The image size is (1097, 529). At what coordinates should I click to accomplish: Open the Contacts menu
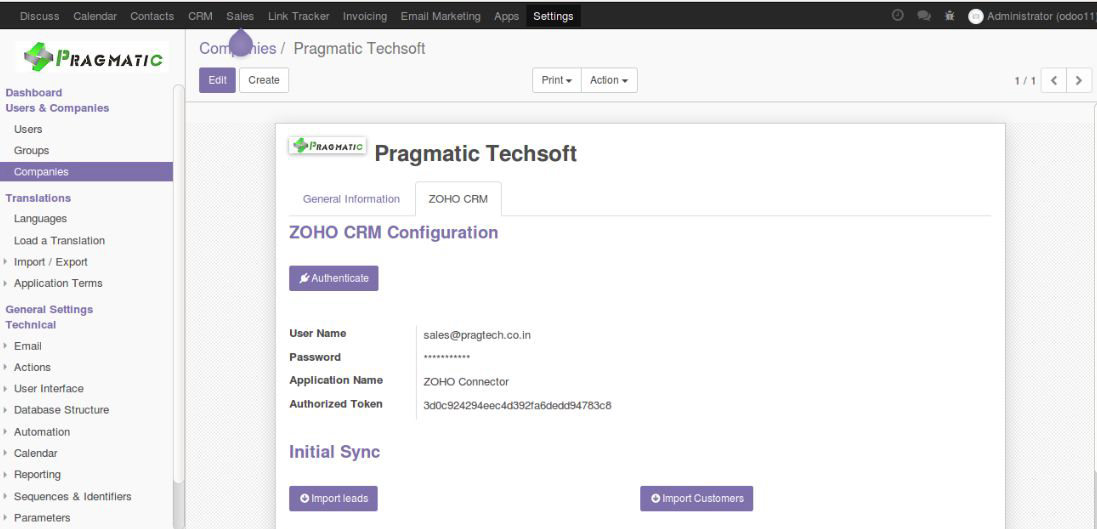click(x=152, y=16)
